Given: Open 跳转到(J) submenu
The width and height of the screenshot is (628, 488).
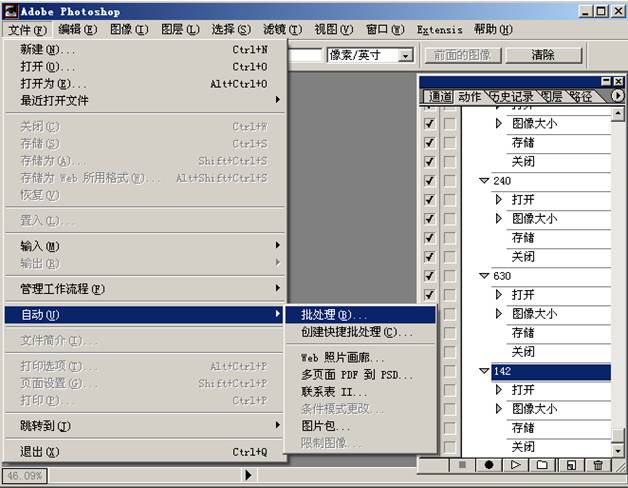Looking at the screenshot, I should pos(145,425).
